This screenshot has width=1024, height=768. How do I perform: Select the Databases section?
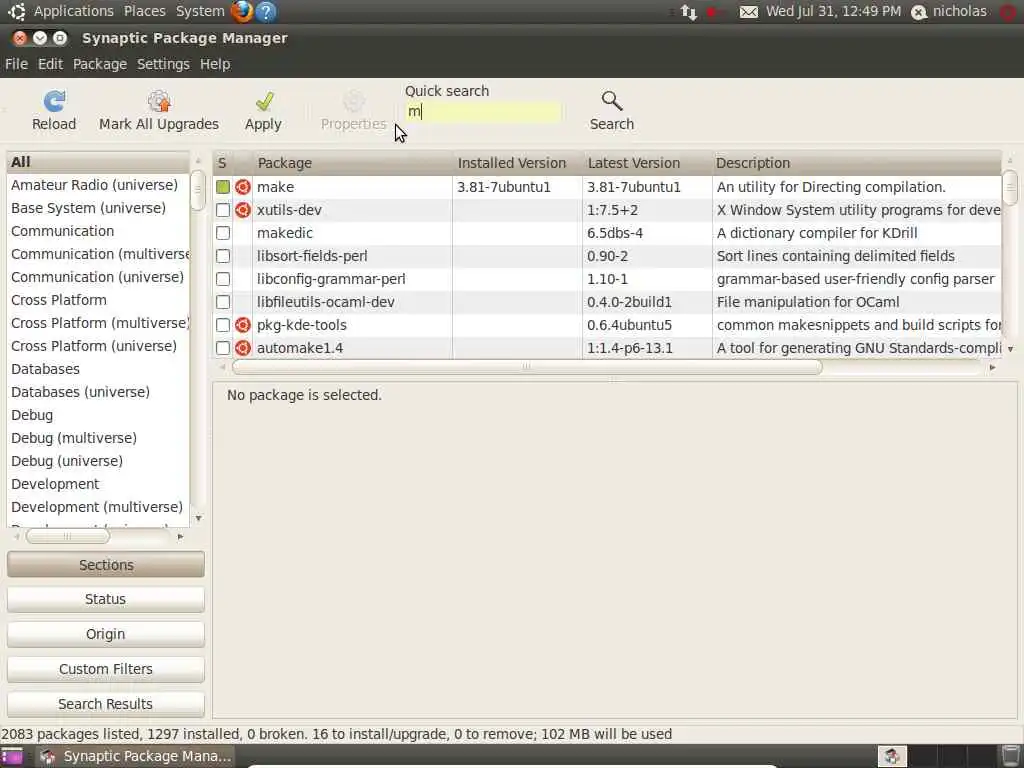point(98,369)
